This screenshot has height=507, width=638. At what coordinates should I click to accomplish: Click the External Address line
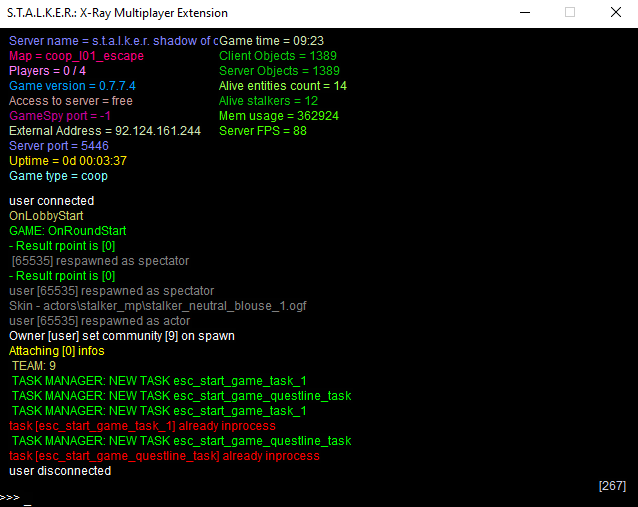(x=105, y=131)
